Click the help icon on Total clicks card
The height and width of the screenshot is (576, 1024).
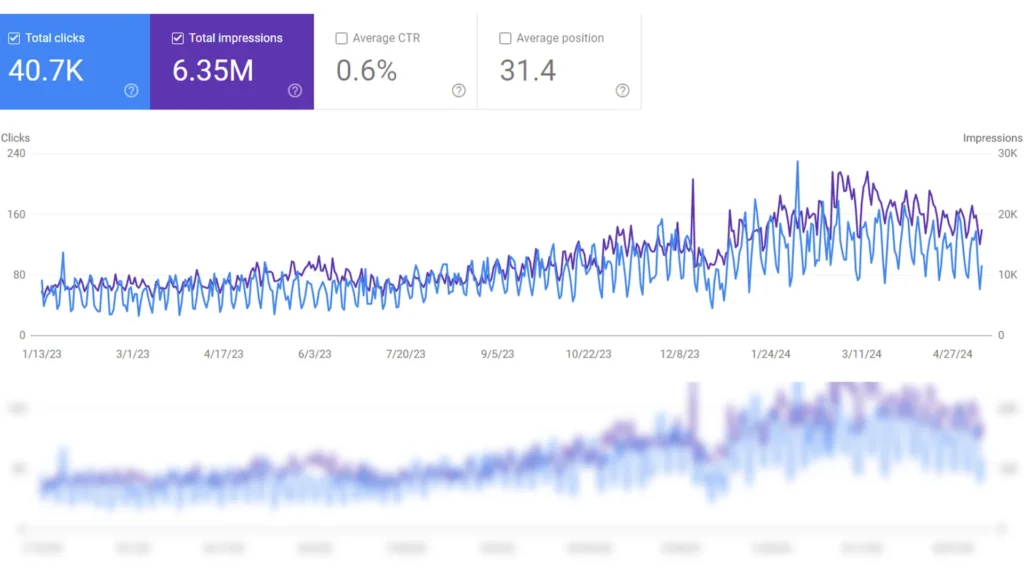point(131,91)
